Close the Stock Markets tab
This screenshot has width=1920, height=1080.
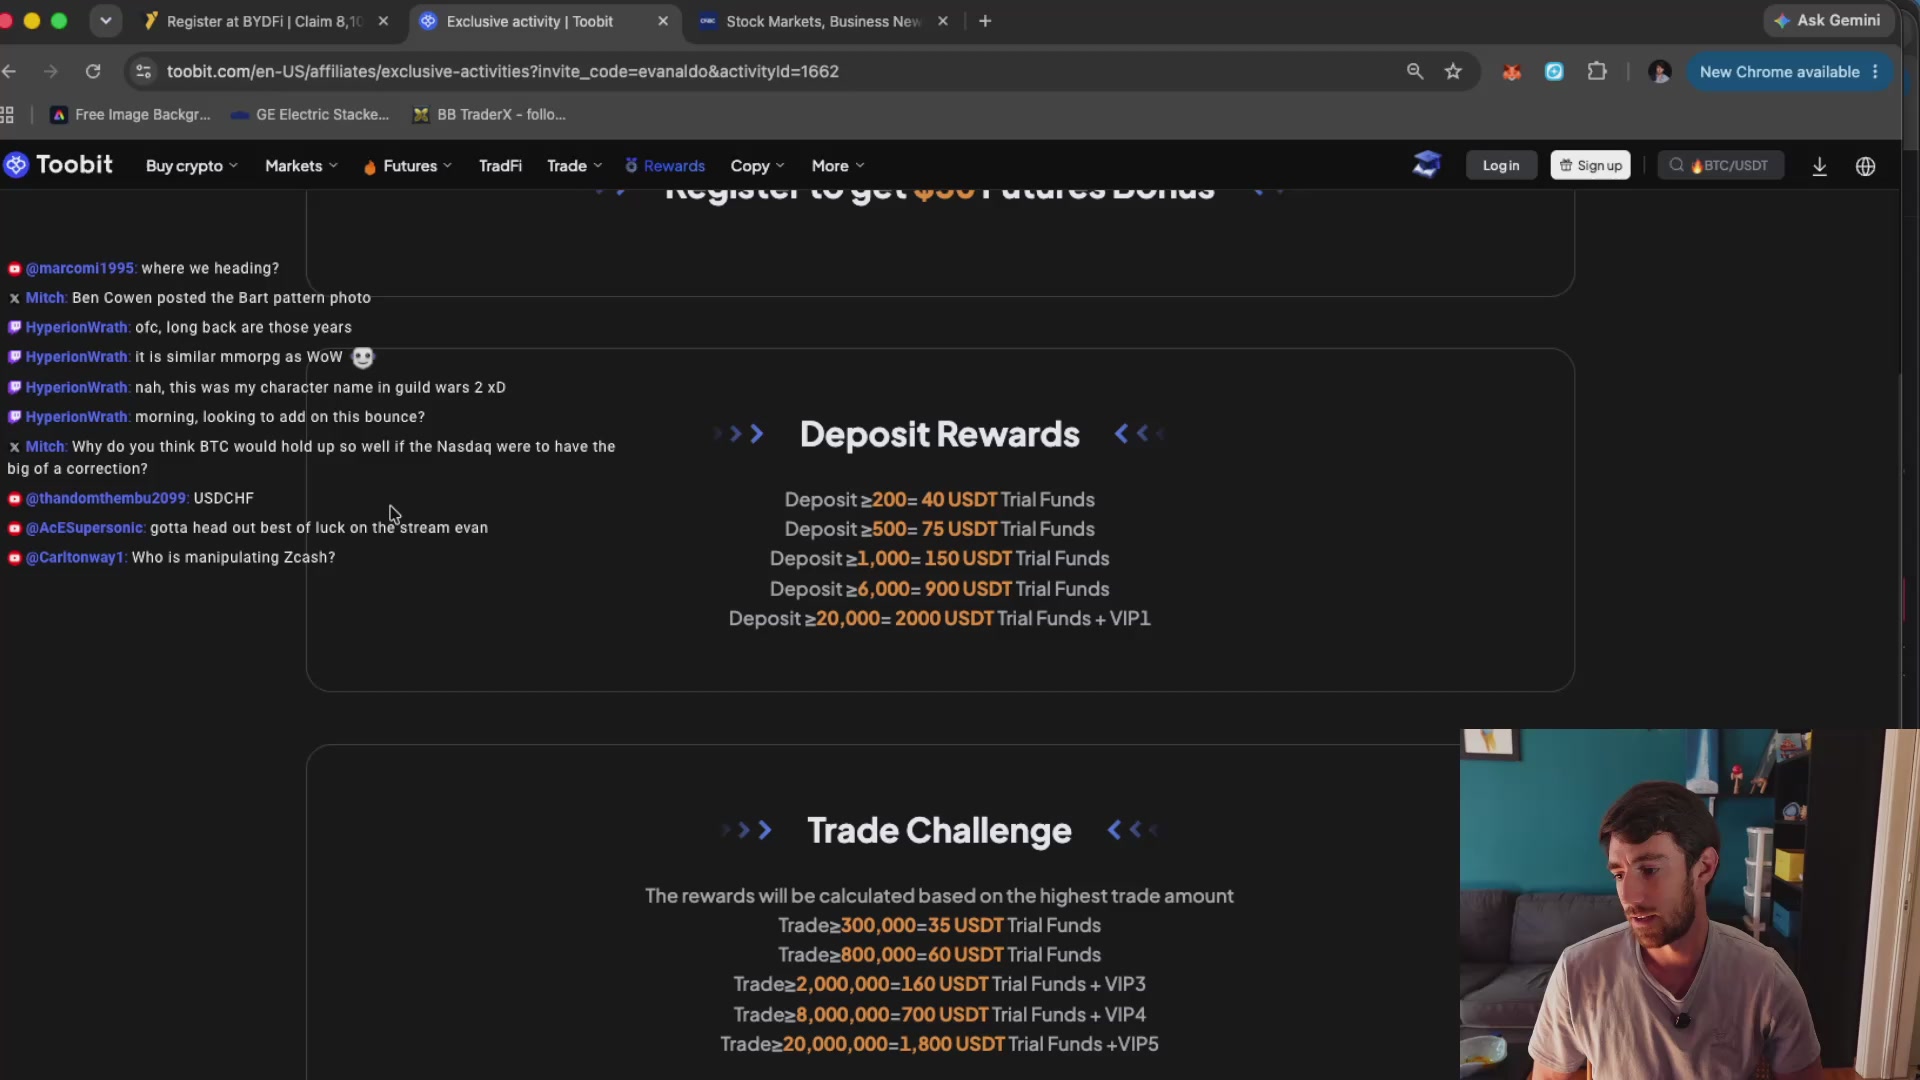click(x=942, y=21)
